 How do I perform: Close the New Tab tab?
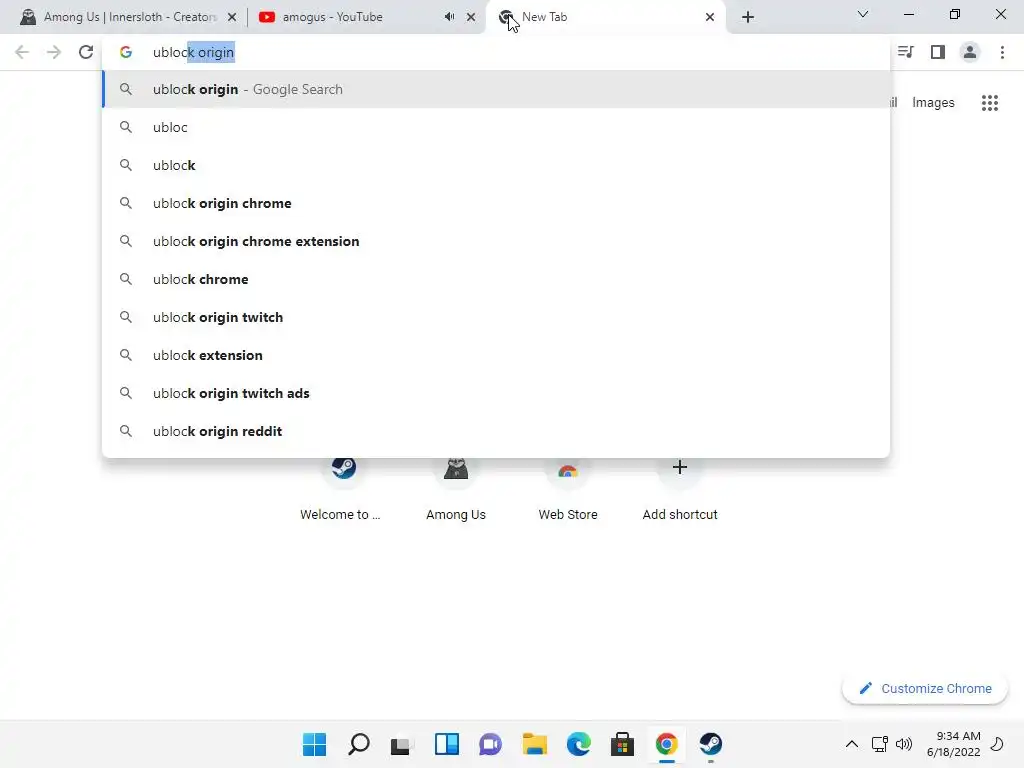[710, 17]
